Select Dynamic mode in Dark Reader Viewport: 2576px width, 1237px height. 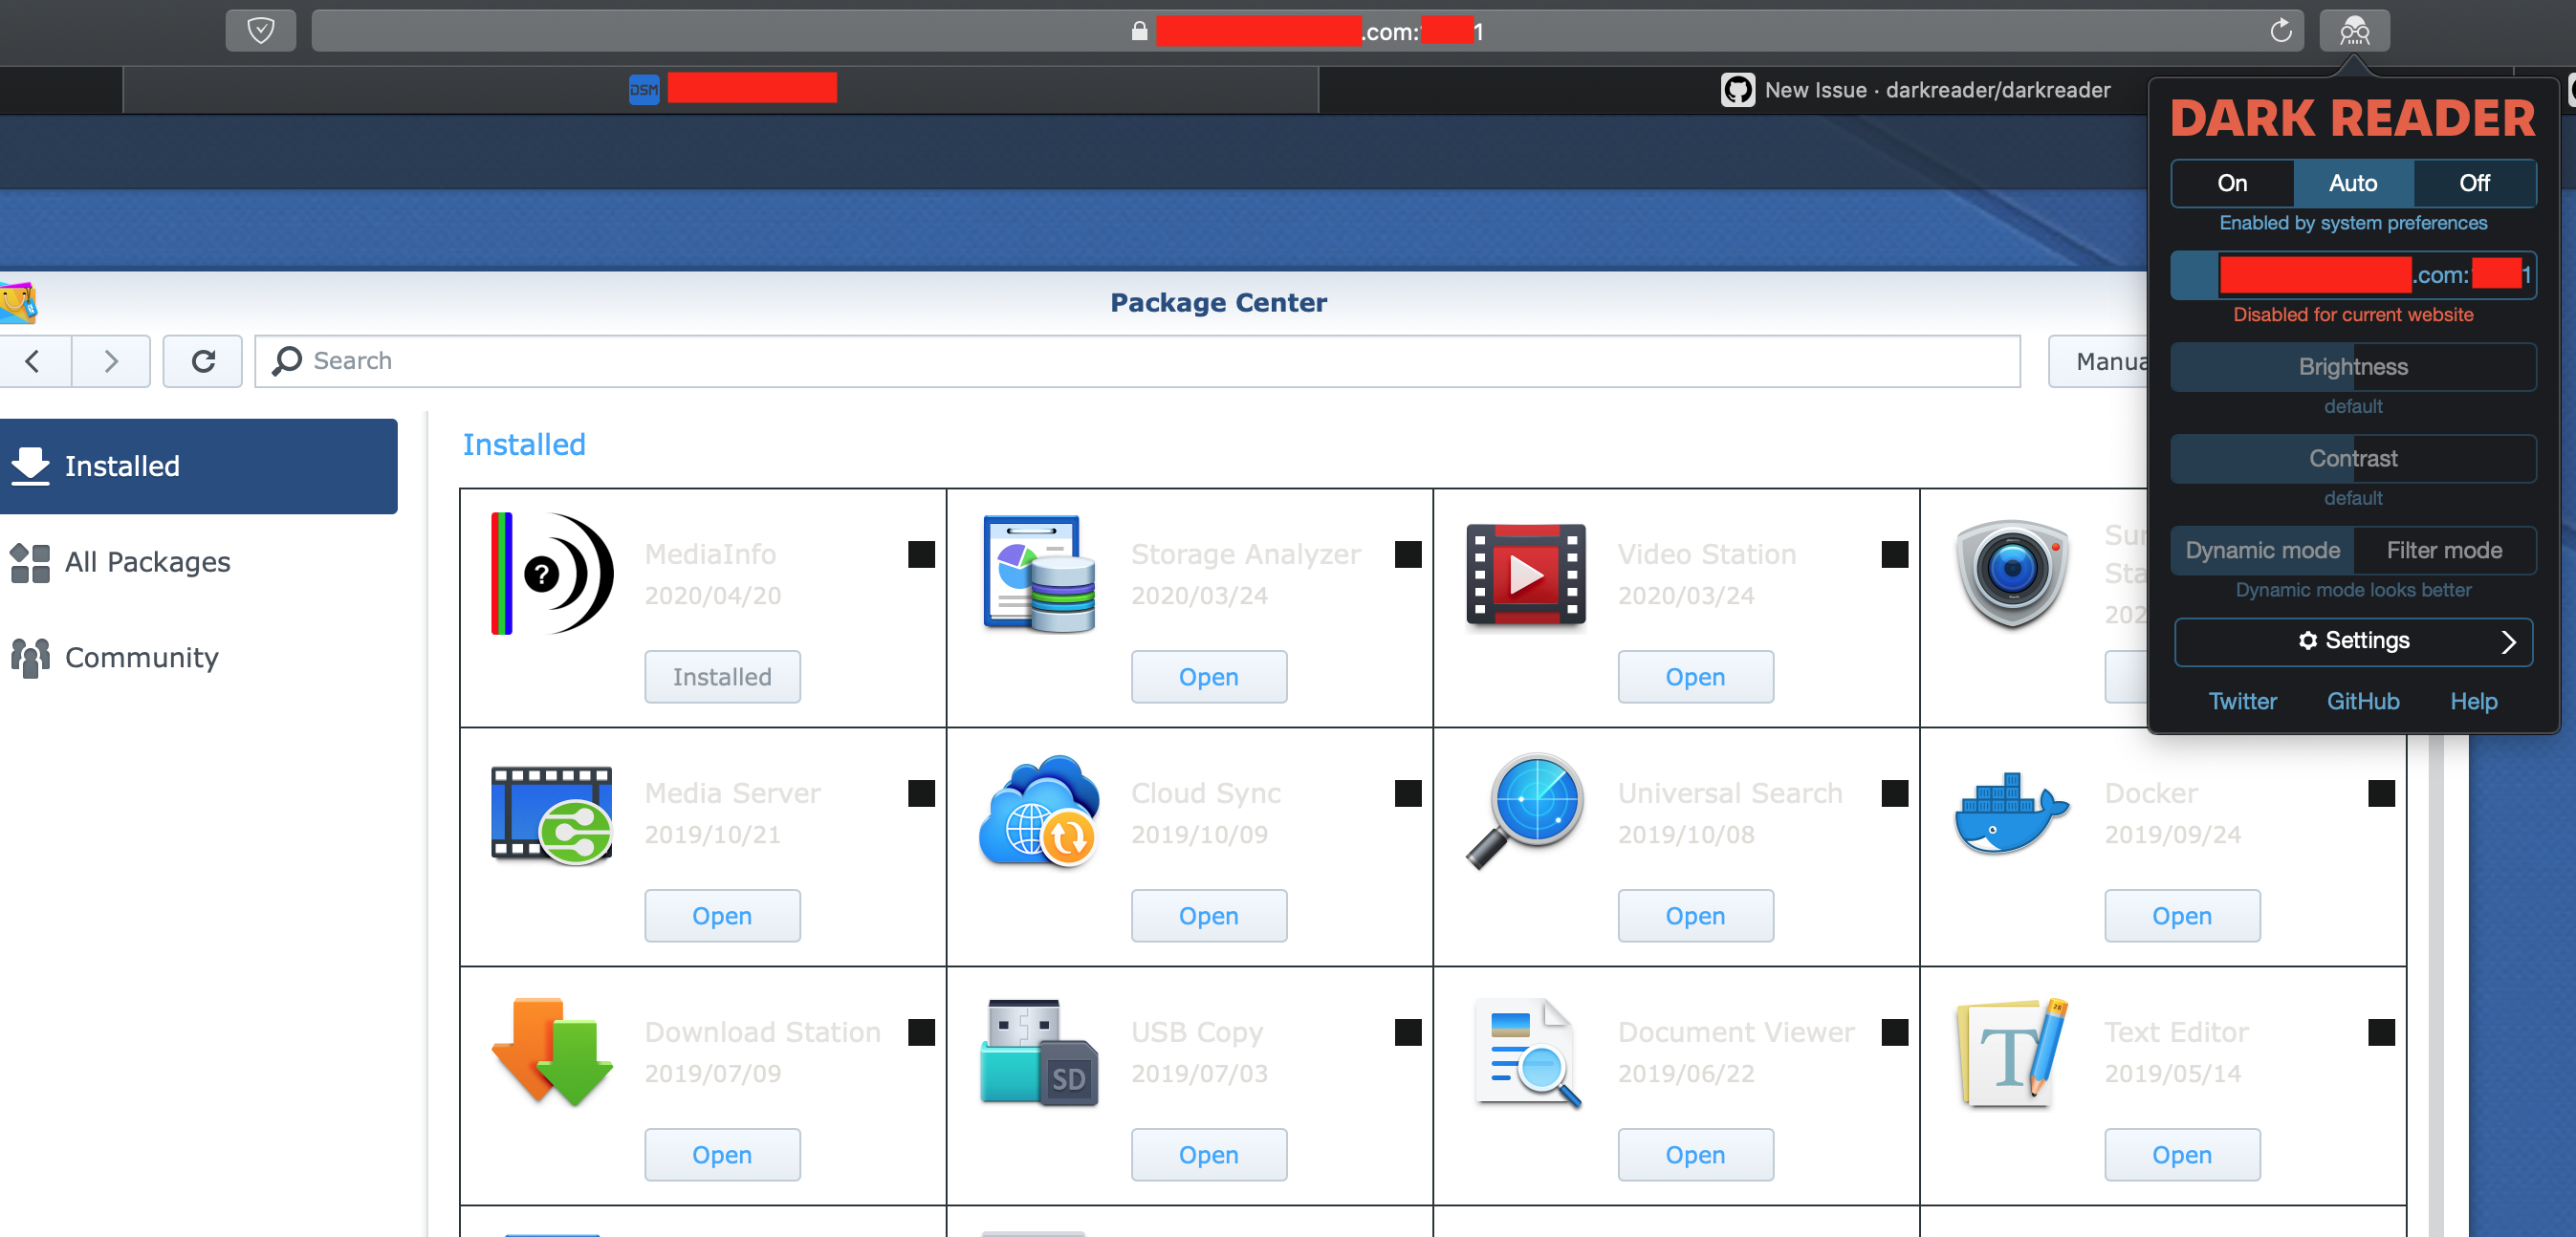pyautogui.click(x=2262, y=550)
